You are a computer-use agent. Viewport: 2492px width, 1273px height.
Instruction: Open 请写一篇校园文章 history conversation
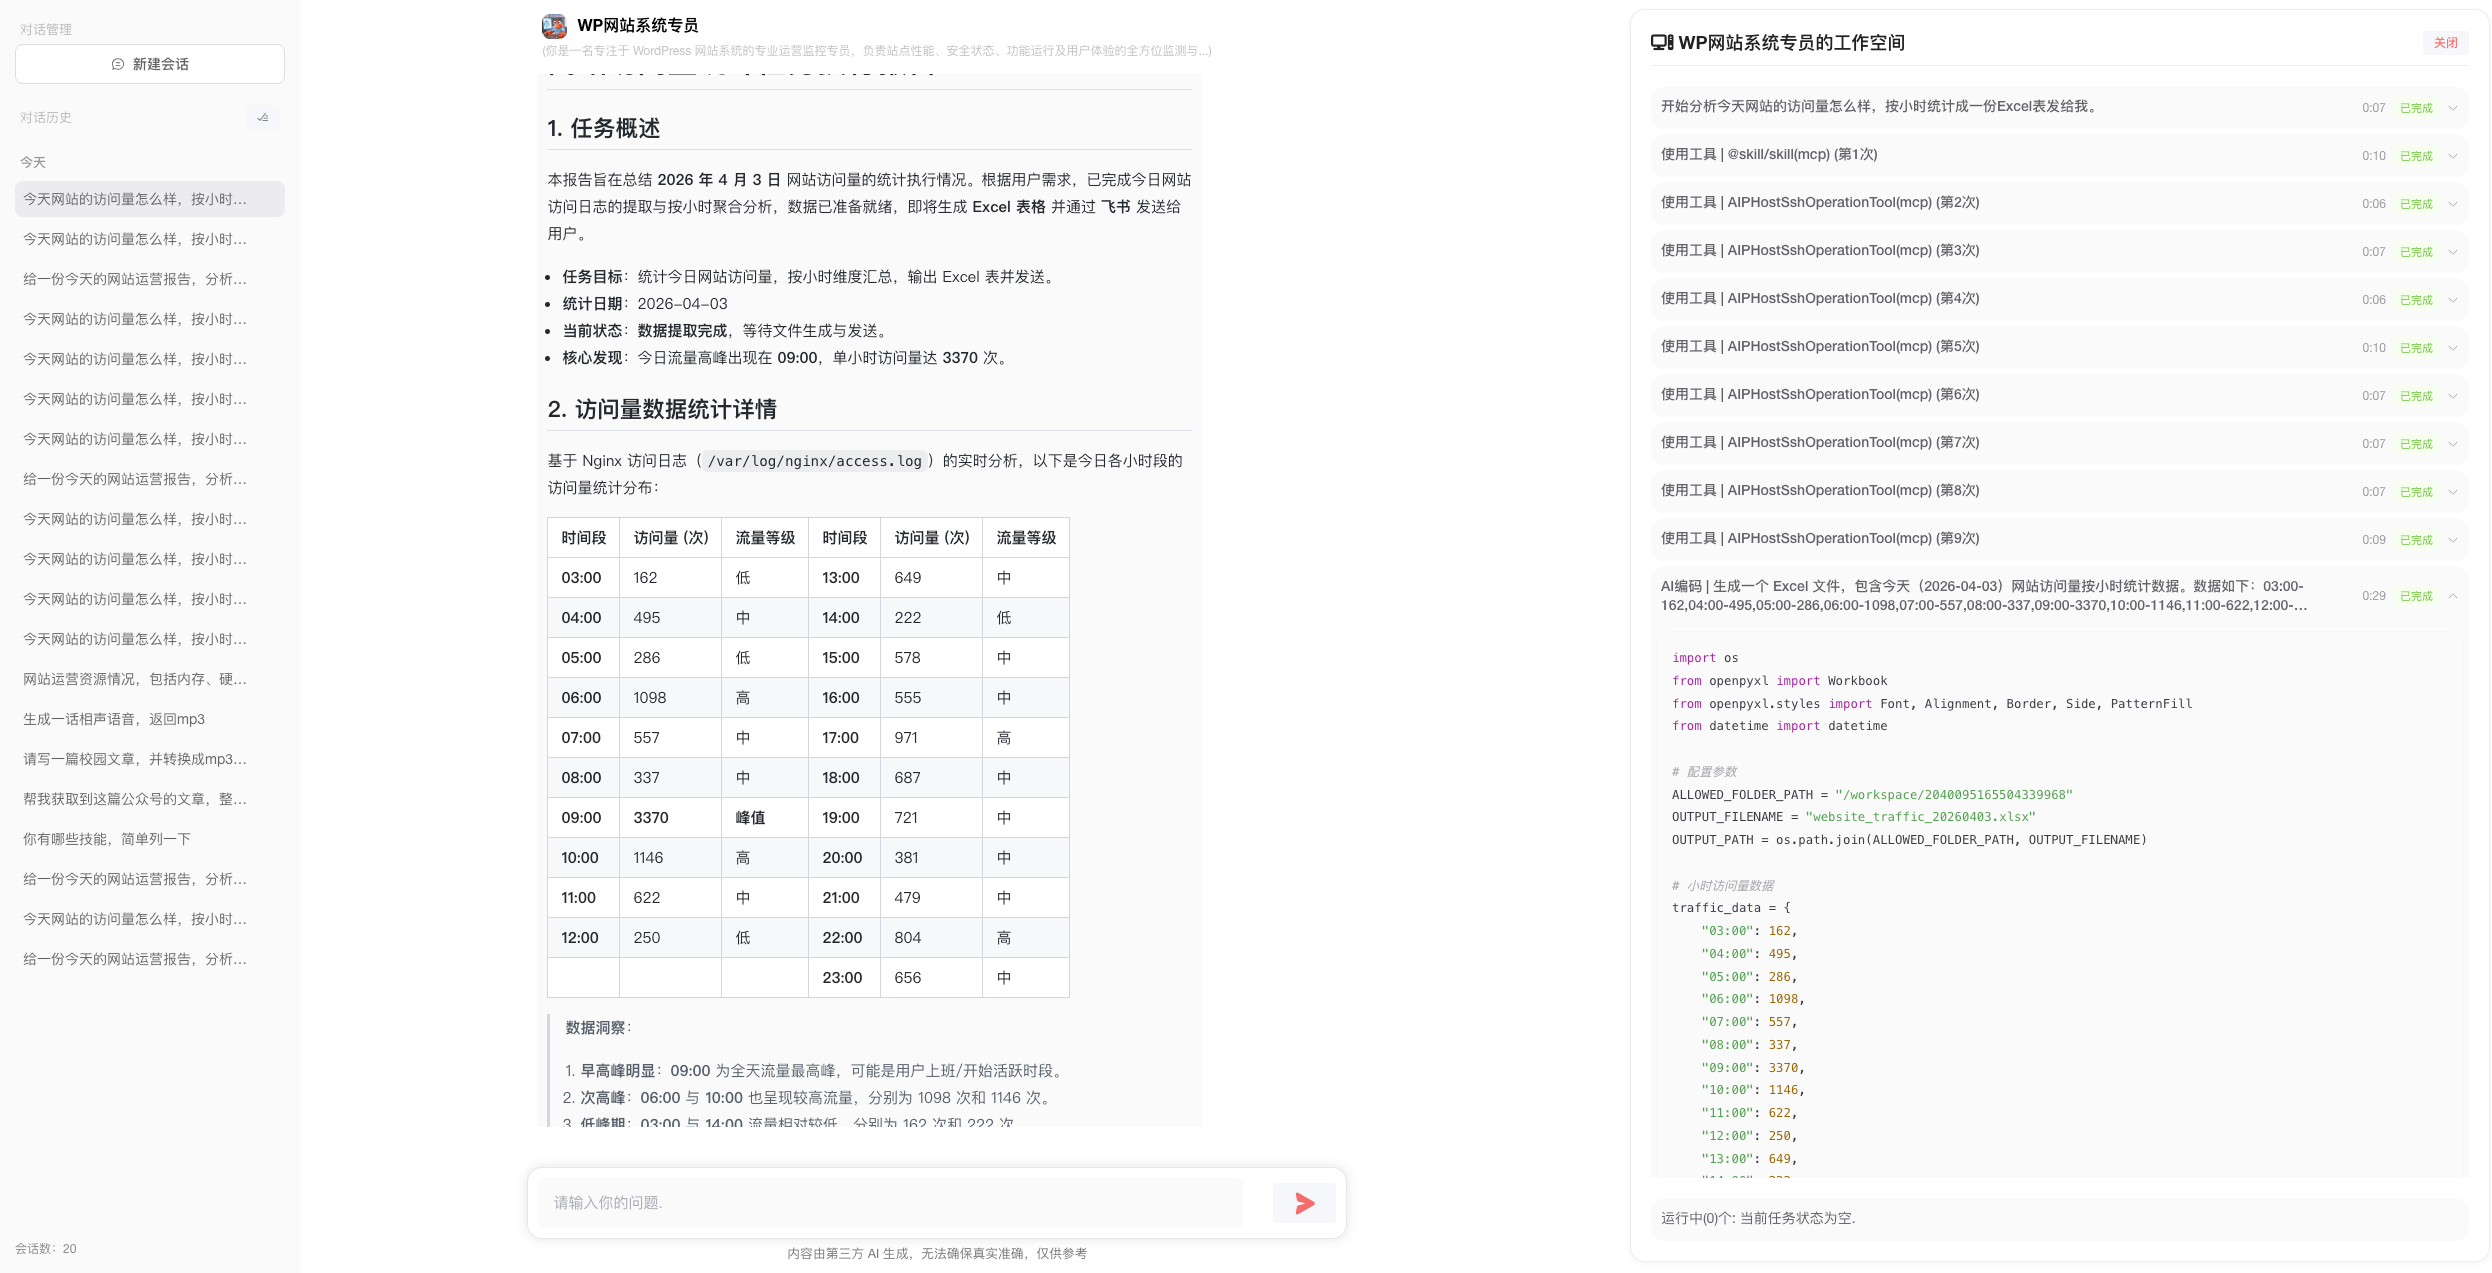click(x=135, y=759)
